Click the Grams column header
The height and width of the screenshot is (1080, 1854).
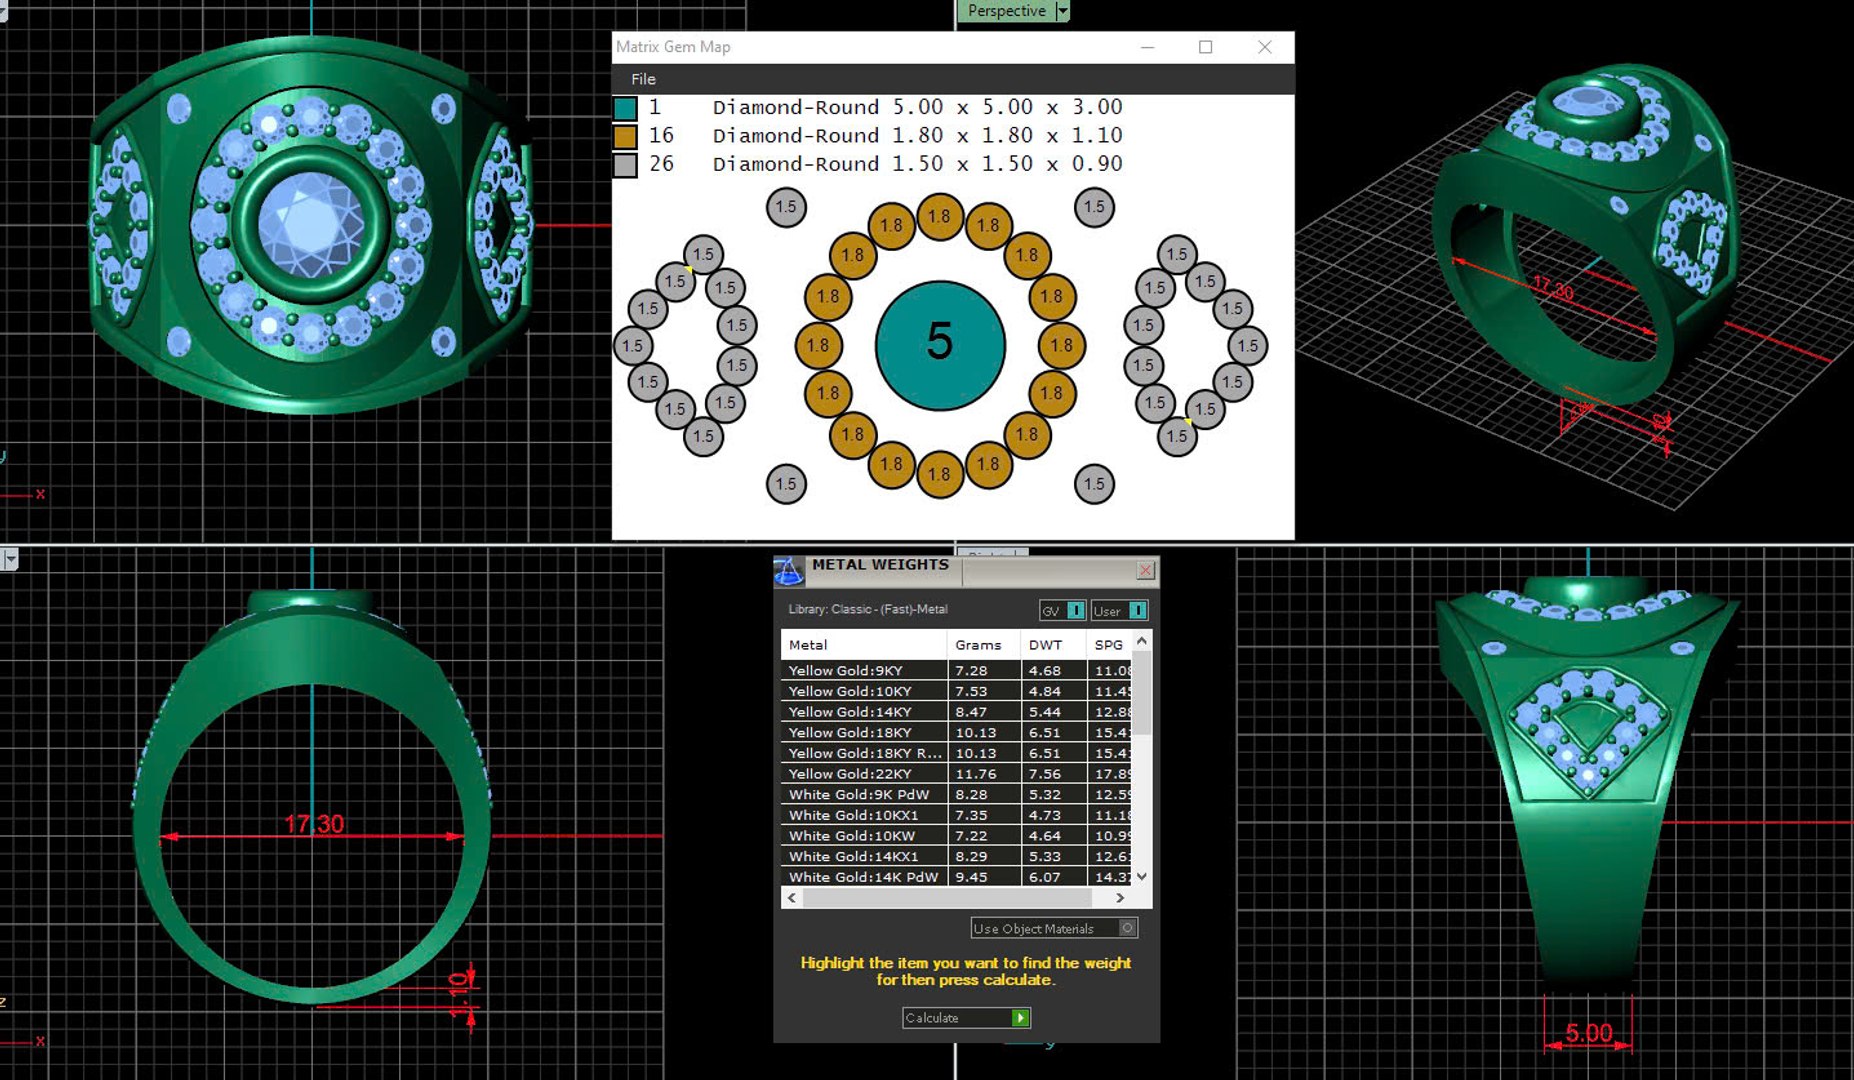tap(983, 645)
